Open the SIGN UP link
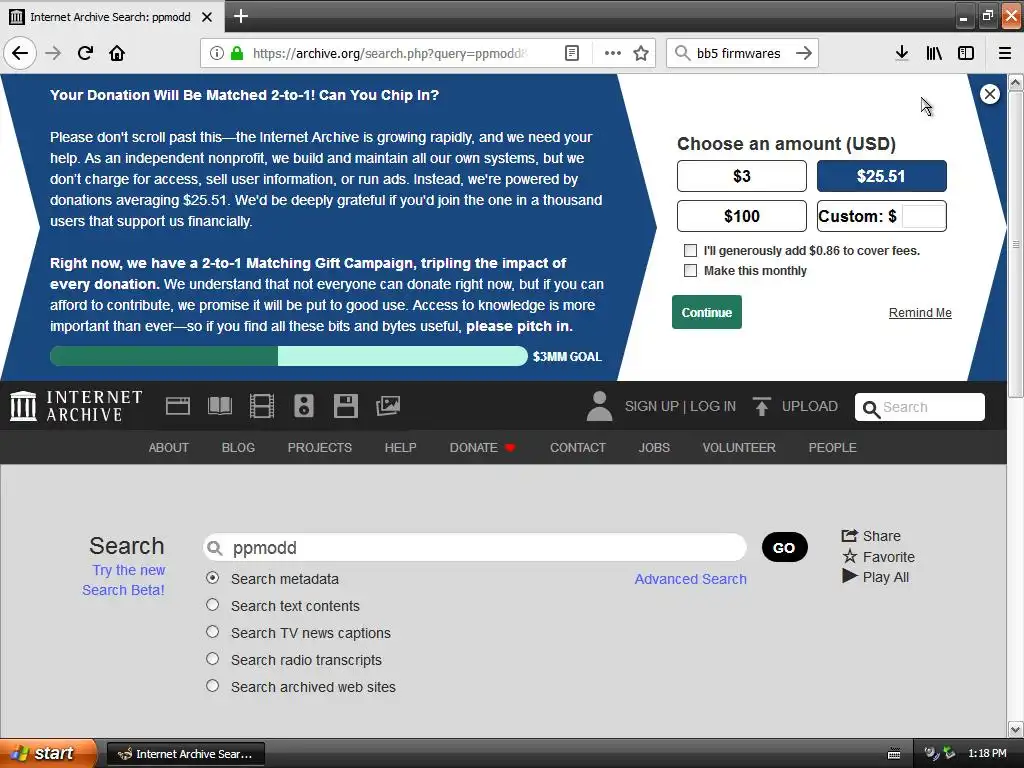The width and height of the screenshot is (1024, 768). point(652,406)
